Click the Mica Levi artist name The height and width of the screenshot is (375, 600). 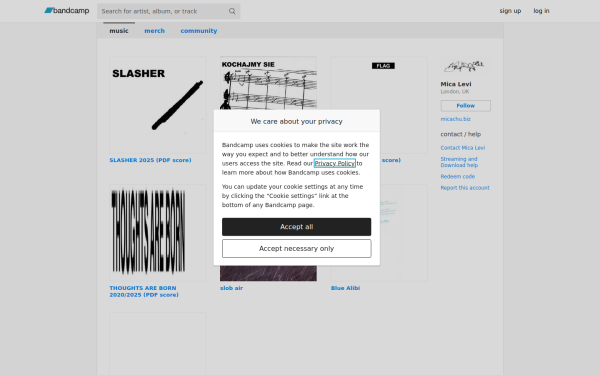(456, 84)
